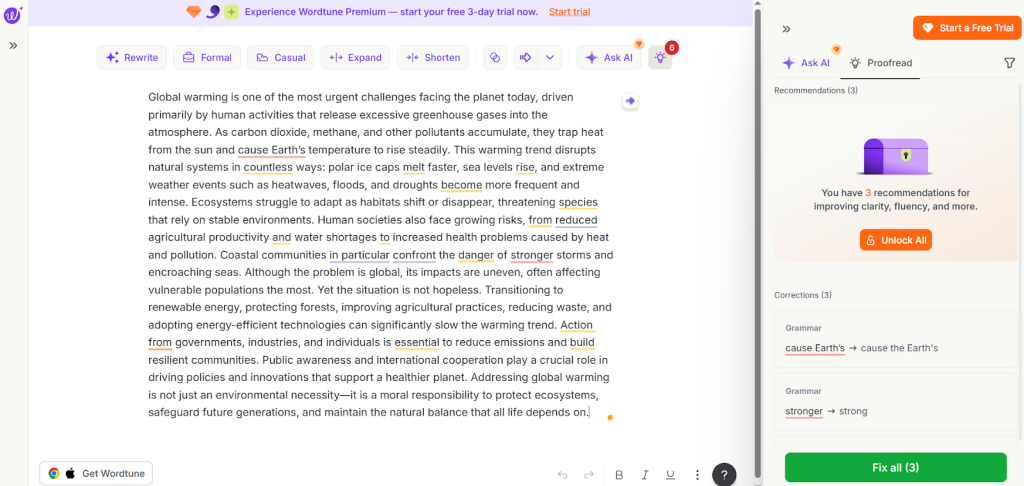Click the purple arrow bubble beside text

pos(630,101)
